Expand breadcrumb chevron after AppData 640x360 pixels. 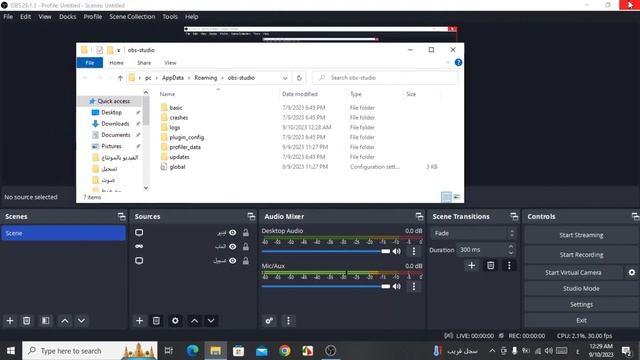coord(189,78)
